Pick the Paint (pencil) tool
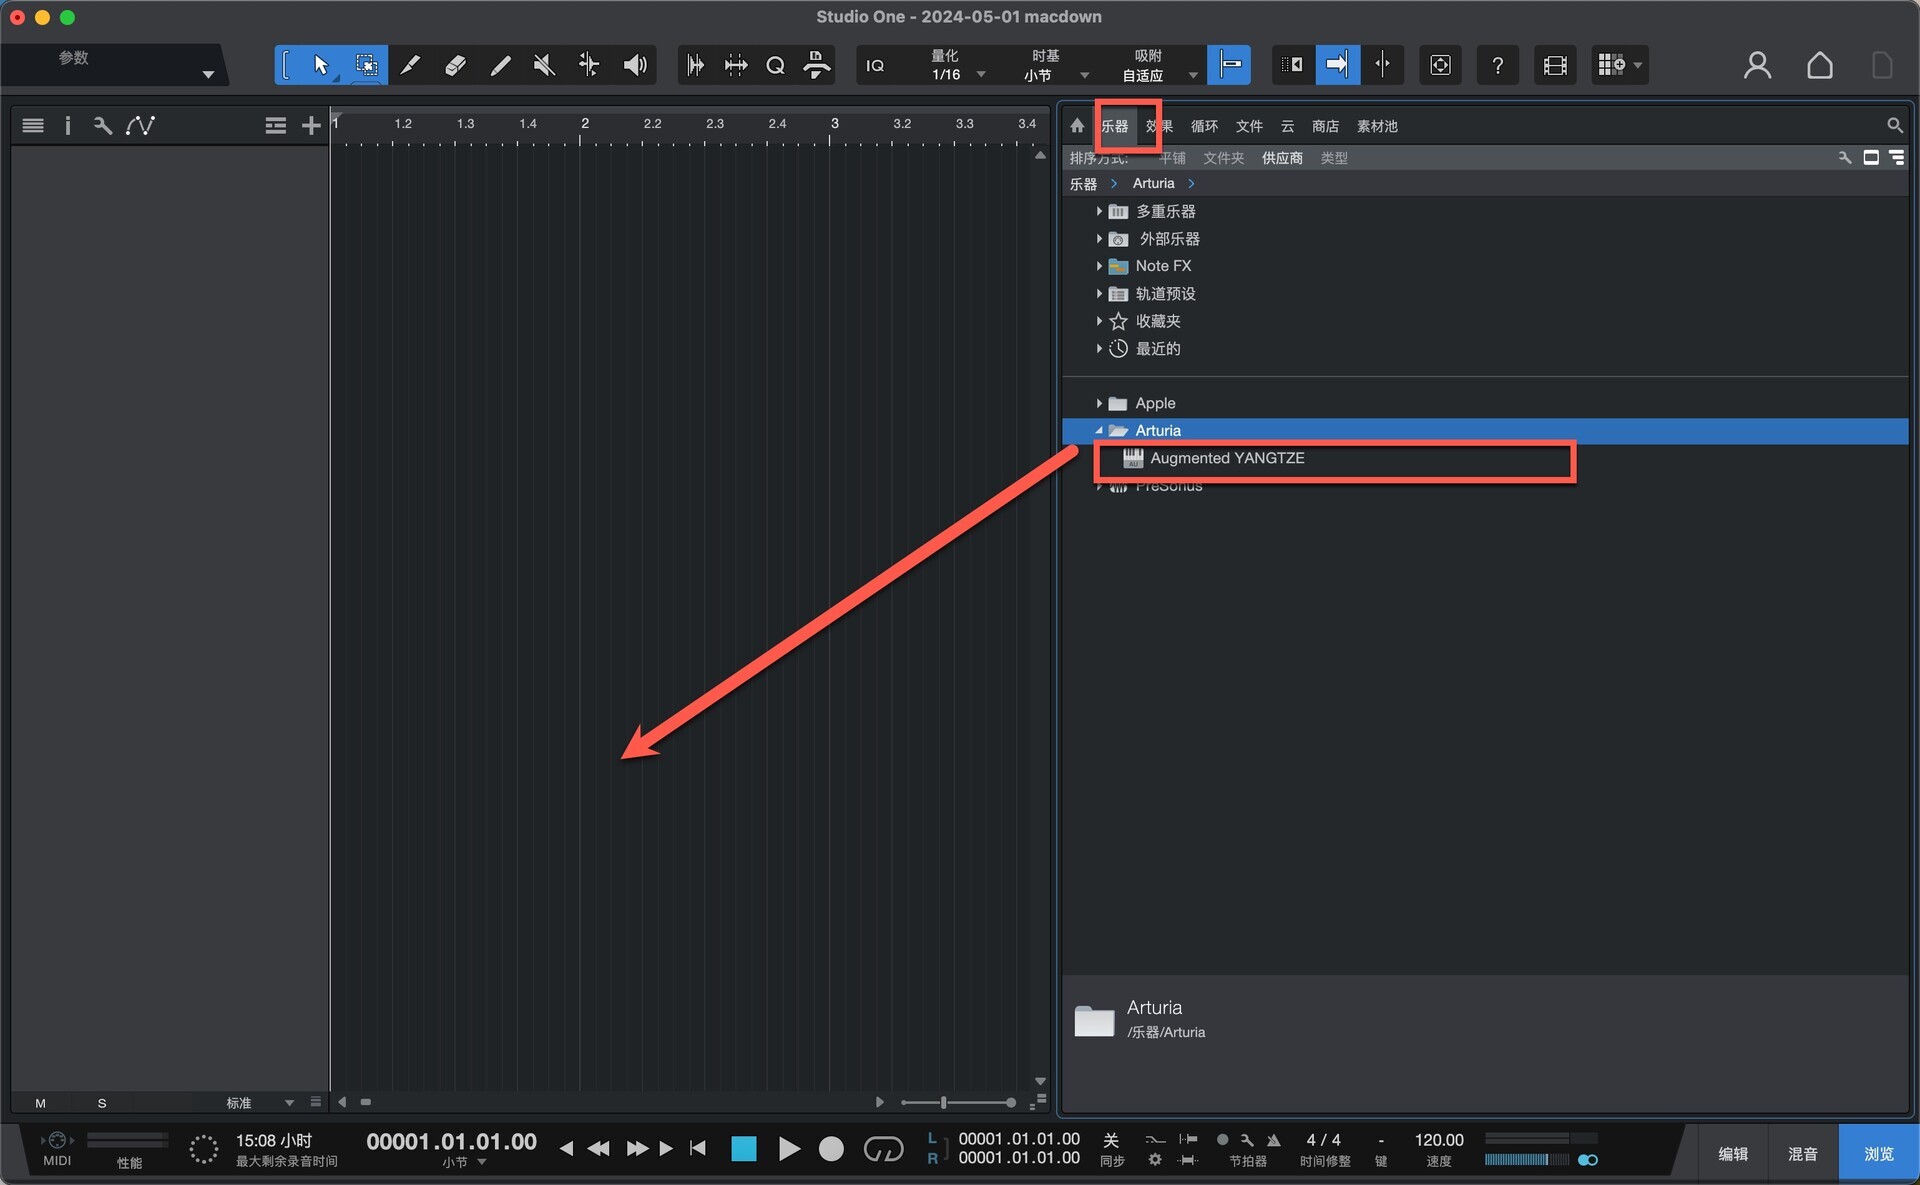Viewport: 1920px width, 1185px height. (x=500, y=65)
